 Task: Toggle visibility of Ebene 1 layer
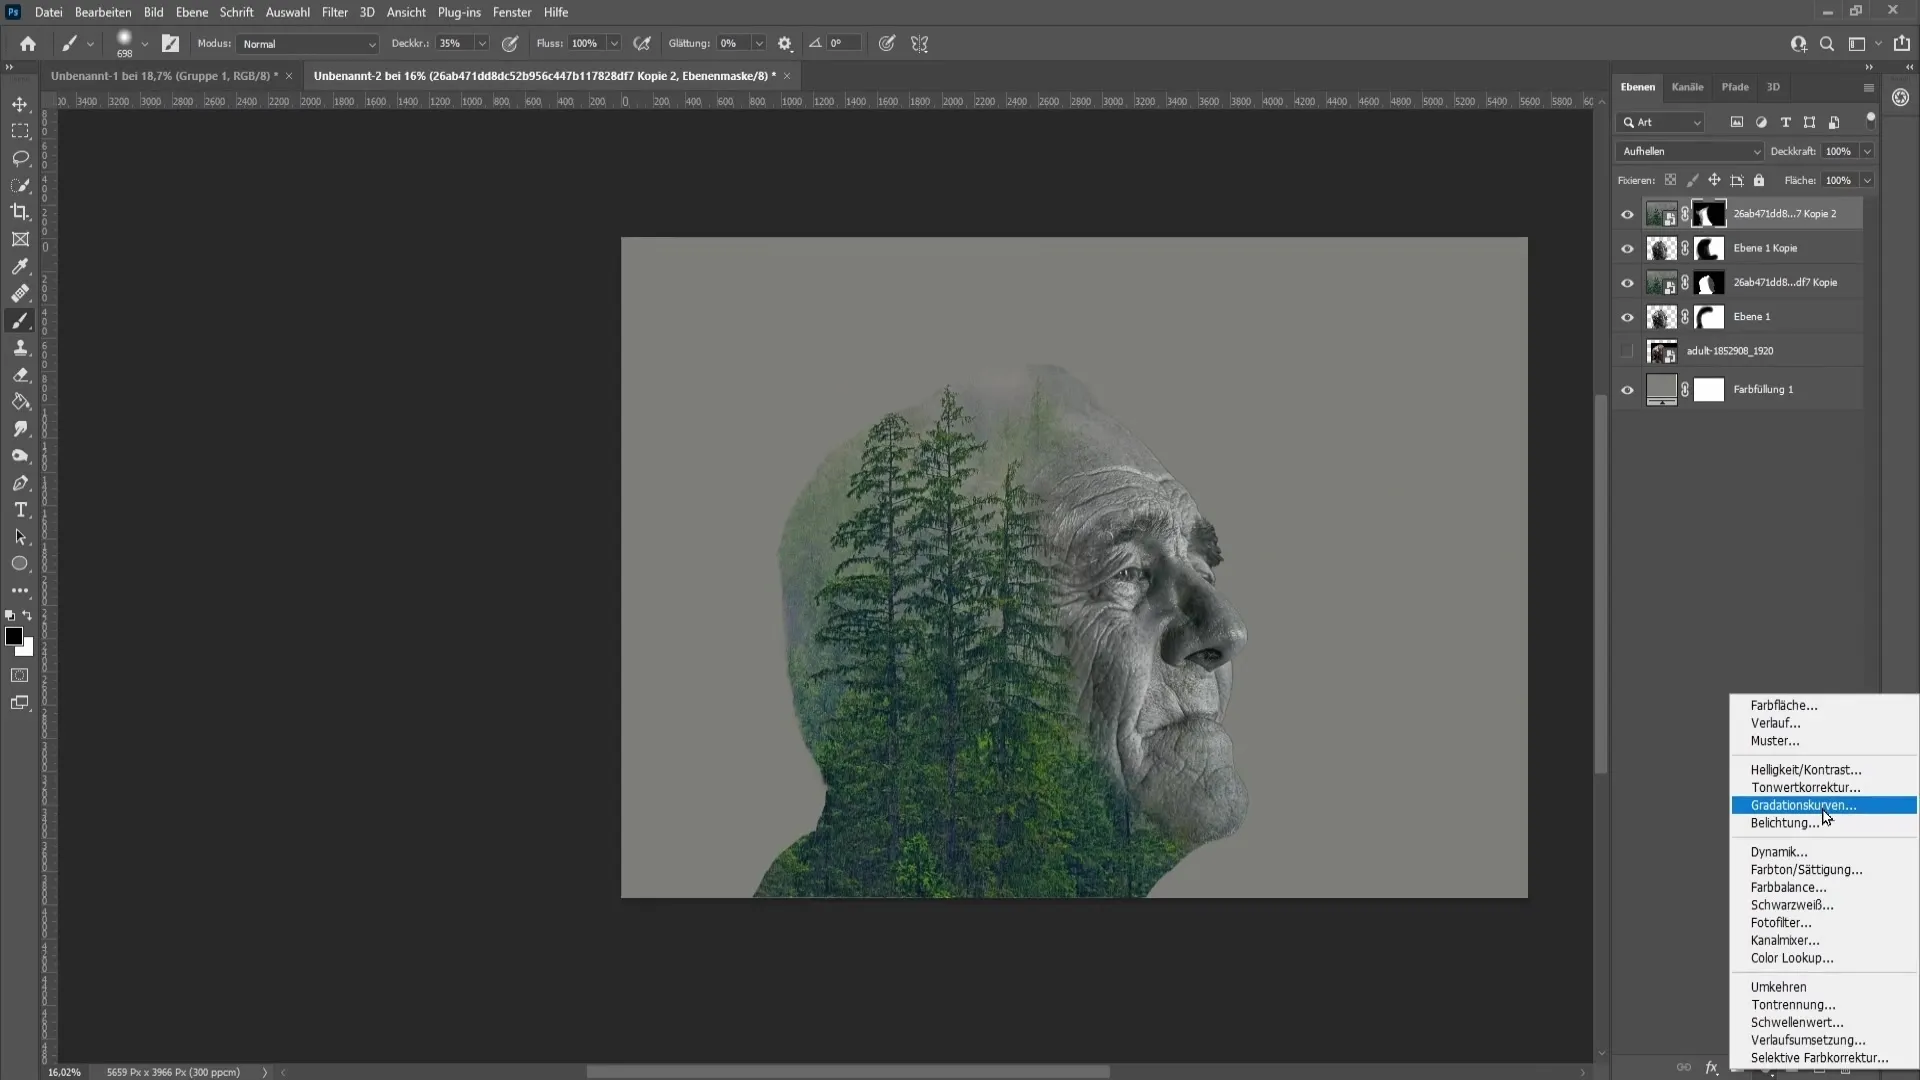(x=1627, y=316)
